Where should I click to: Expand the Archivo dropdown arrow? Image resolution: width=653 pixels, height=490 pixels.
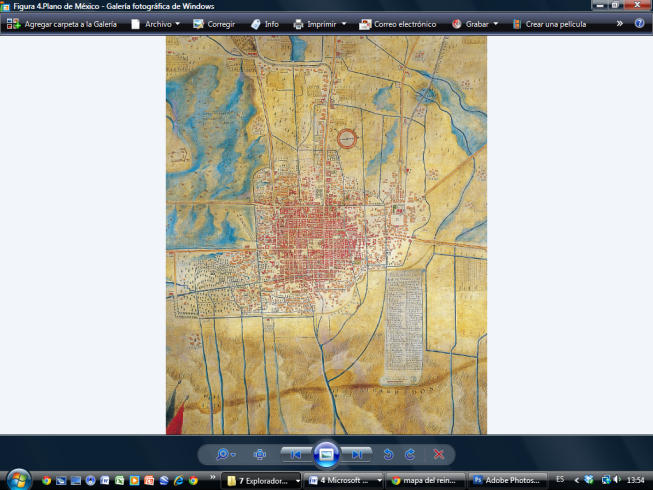(177, 24)
